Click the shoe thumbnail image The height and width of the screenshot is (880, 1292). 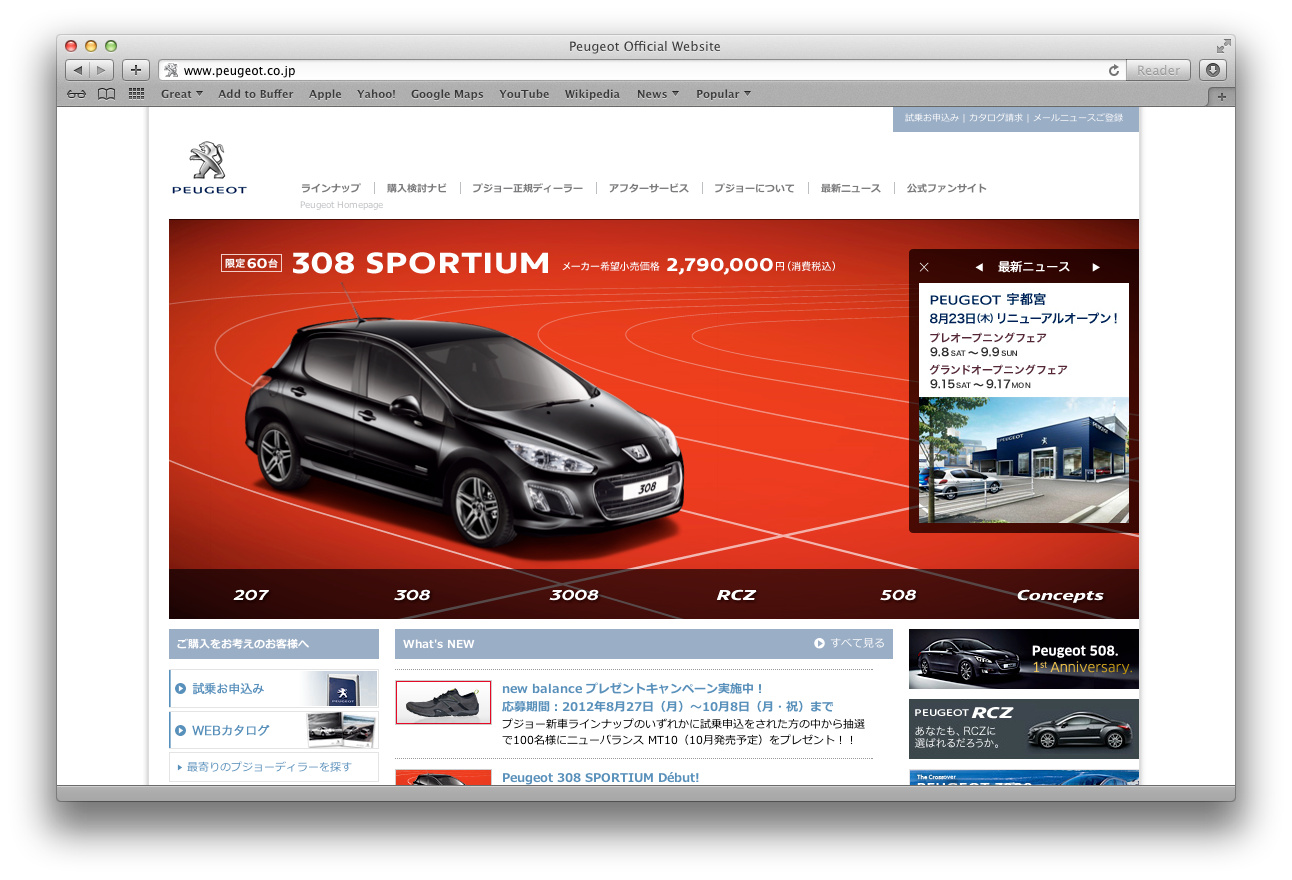pyautogui.click(x=443, y=702)
